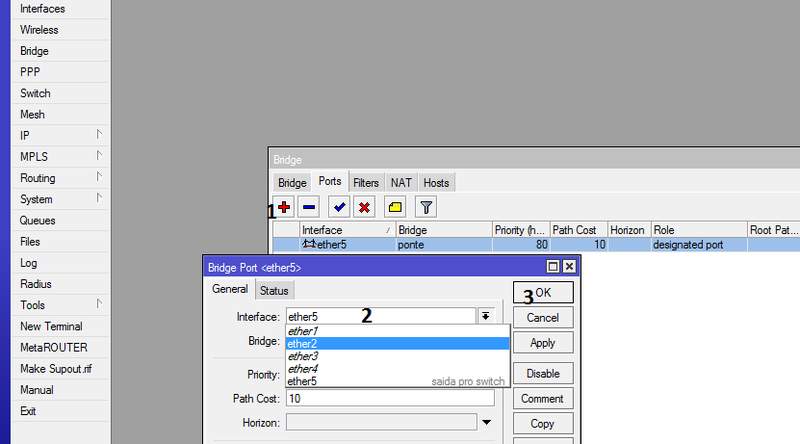Switch to the NAT tab
This screenshot has width=800, height=444.
pos(401,183)
